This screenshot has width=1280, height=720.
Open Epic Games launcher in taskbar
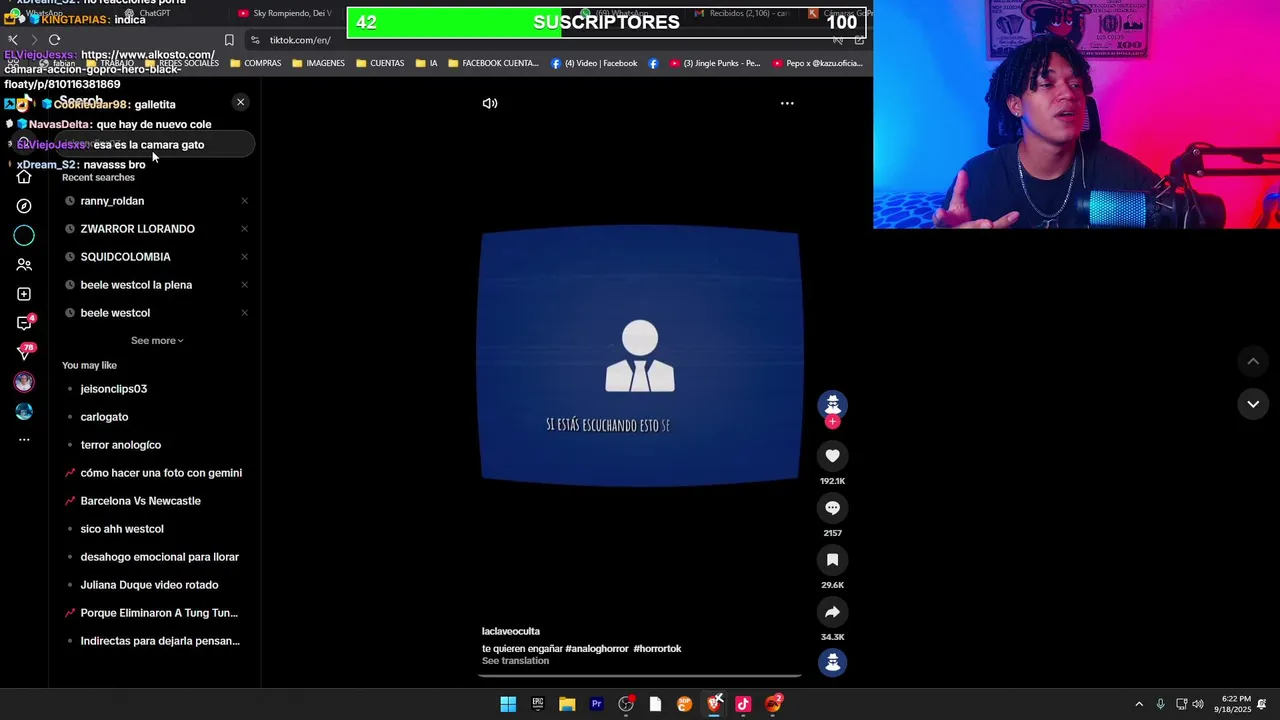click(x=537, y=704)
